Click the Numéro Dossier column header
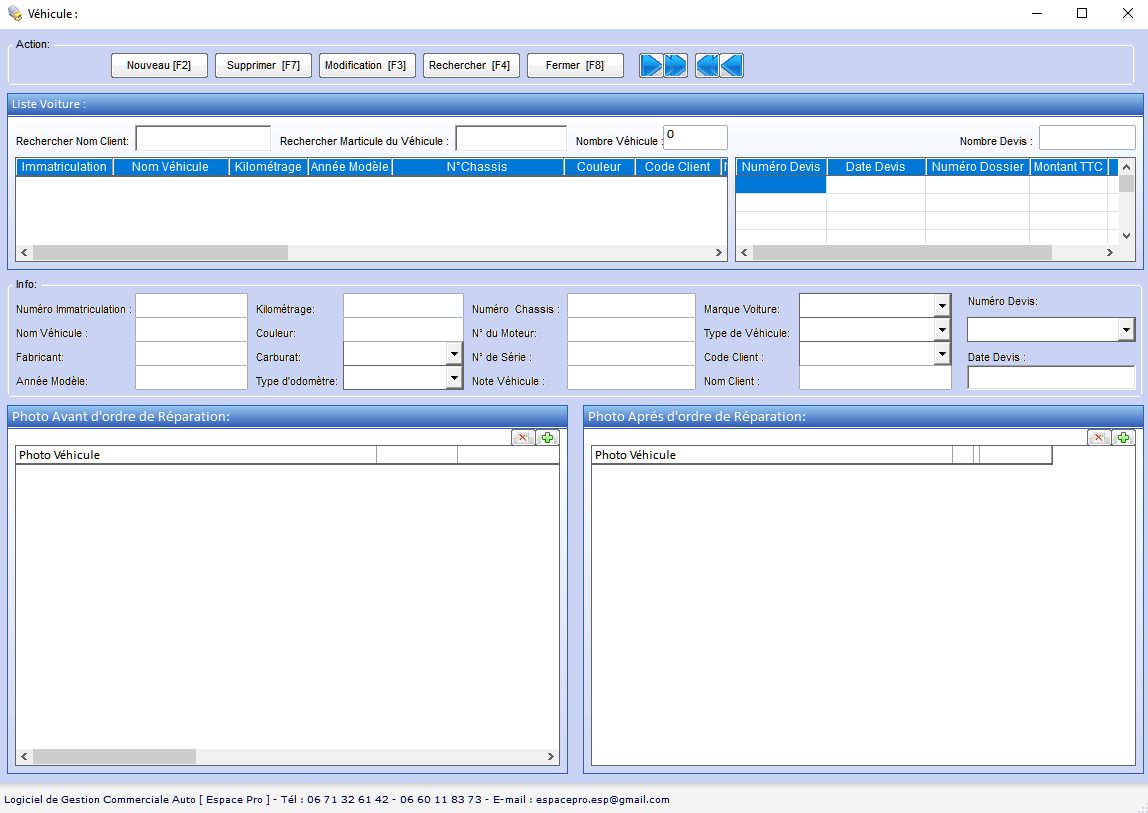 (977, 167)
